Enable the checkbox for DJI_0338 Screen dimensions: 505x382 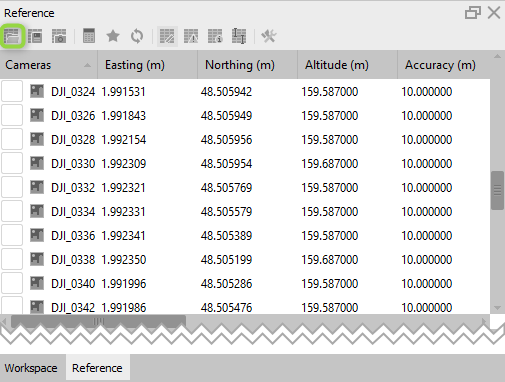pyautogui.click(x=12, y=259)
